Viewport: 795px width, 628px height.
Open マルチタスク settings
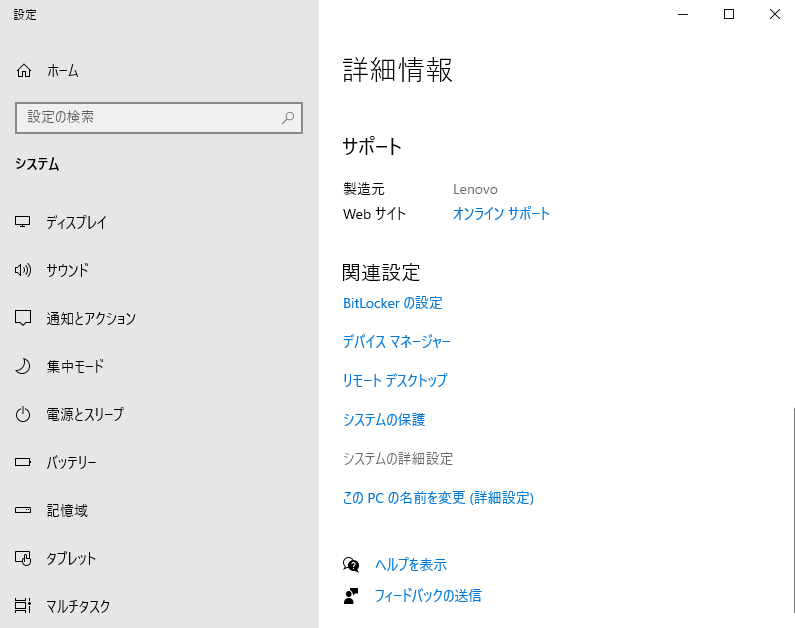tap(78, 606)
